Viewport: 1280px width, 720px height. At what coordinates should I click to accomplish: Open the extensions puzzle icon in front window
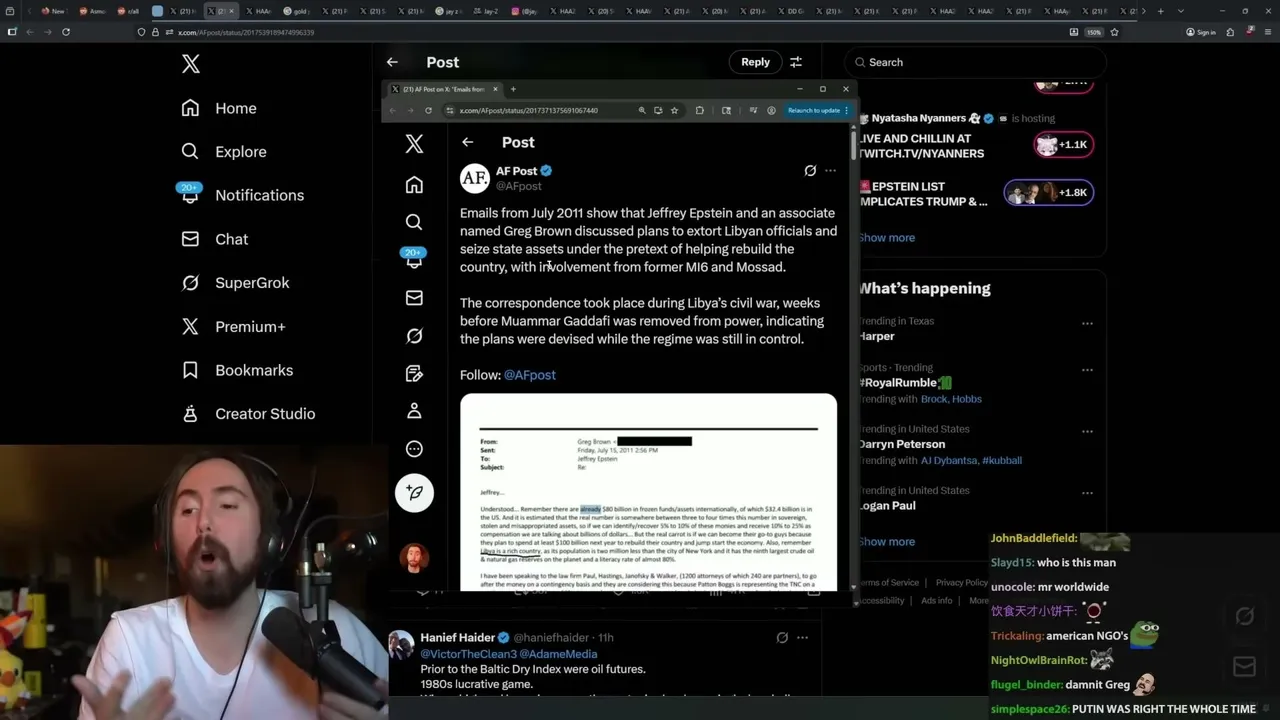[699, 110]
